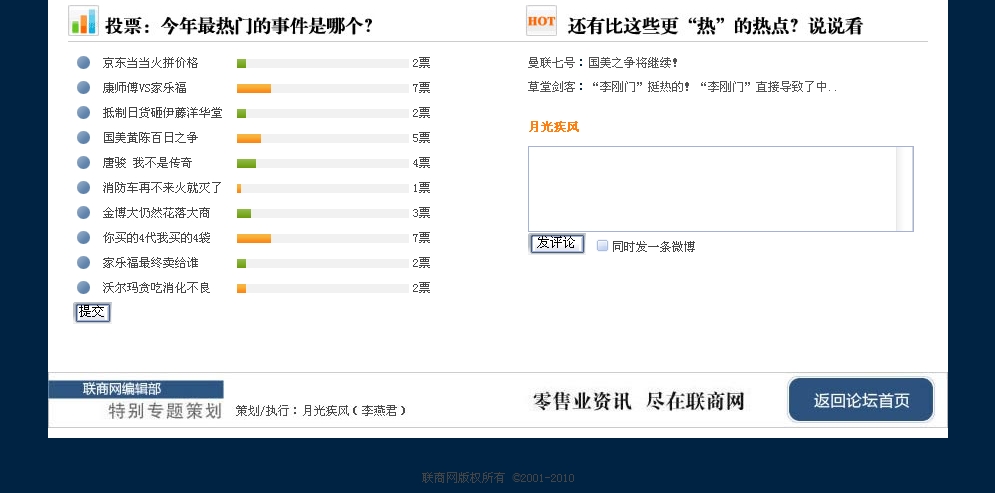Click the orange HOT badge icon
Viewport: 995px width, 493px height.
(541, 21)
